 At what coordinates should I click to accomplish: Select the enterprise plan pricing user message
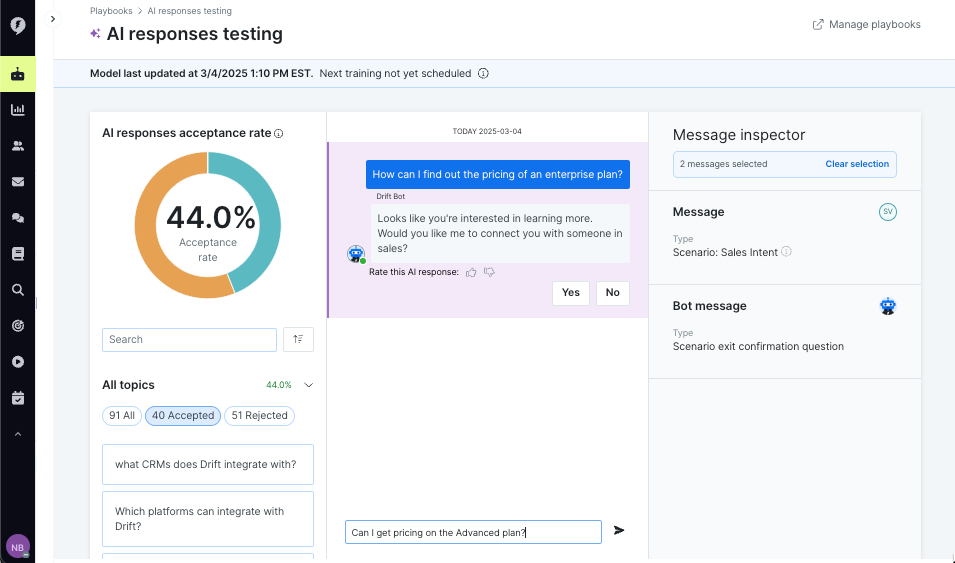[498, 175]
